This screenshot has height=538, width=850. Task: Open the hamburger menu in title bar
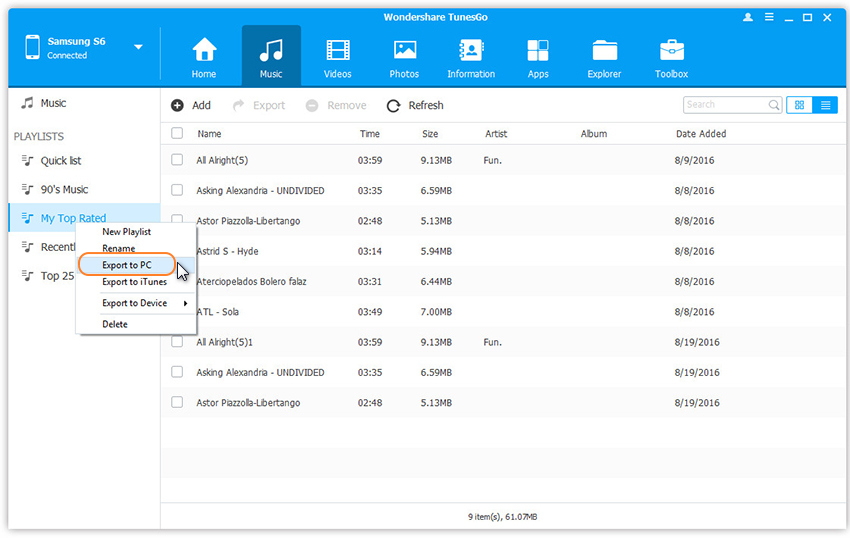coord(769,17)
